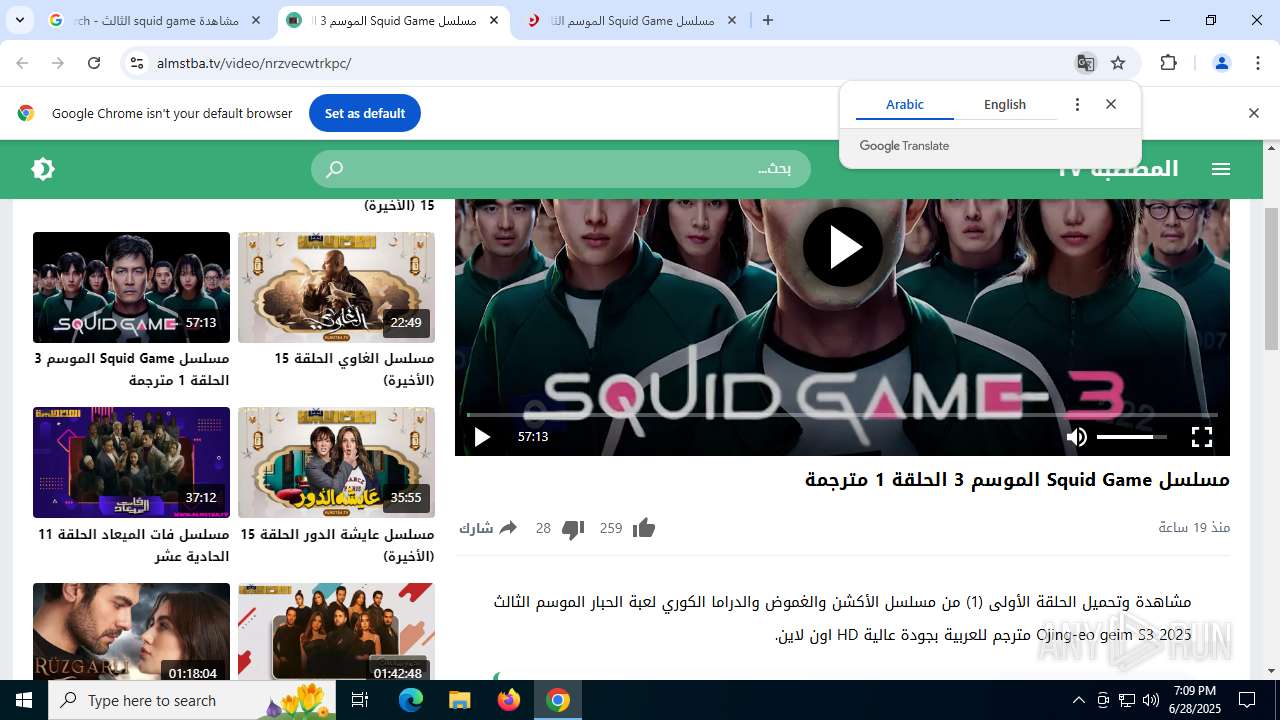1280x720 pixels.
Task: Open system volume control in tray
Action: click(1151, 700)
